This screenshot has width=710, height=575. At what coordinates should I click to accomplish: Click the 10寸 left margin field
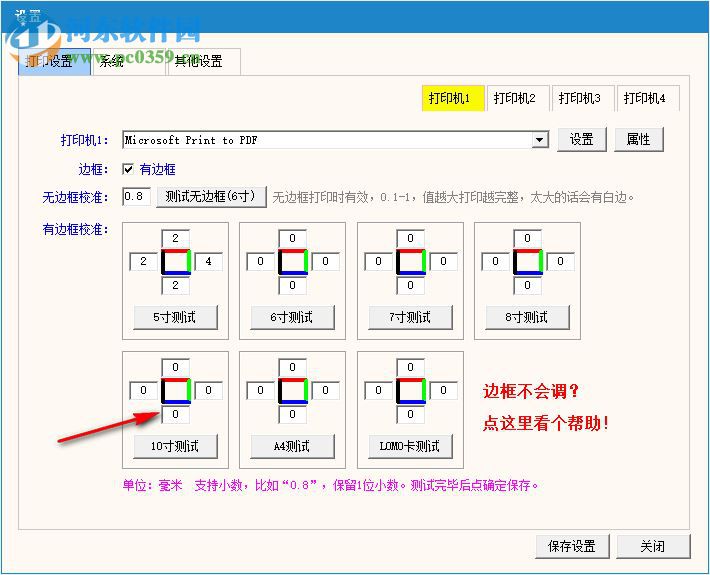point(143,390)
